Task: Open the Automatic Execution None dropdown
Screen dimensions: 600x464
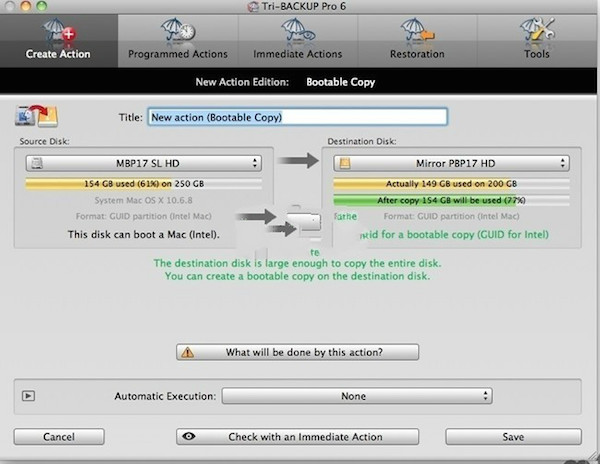Action: tap(357, 396)
